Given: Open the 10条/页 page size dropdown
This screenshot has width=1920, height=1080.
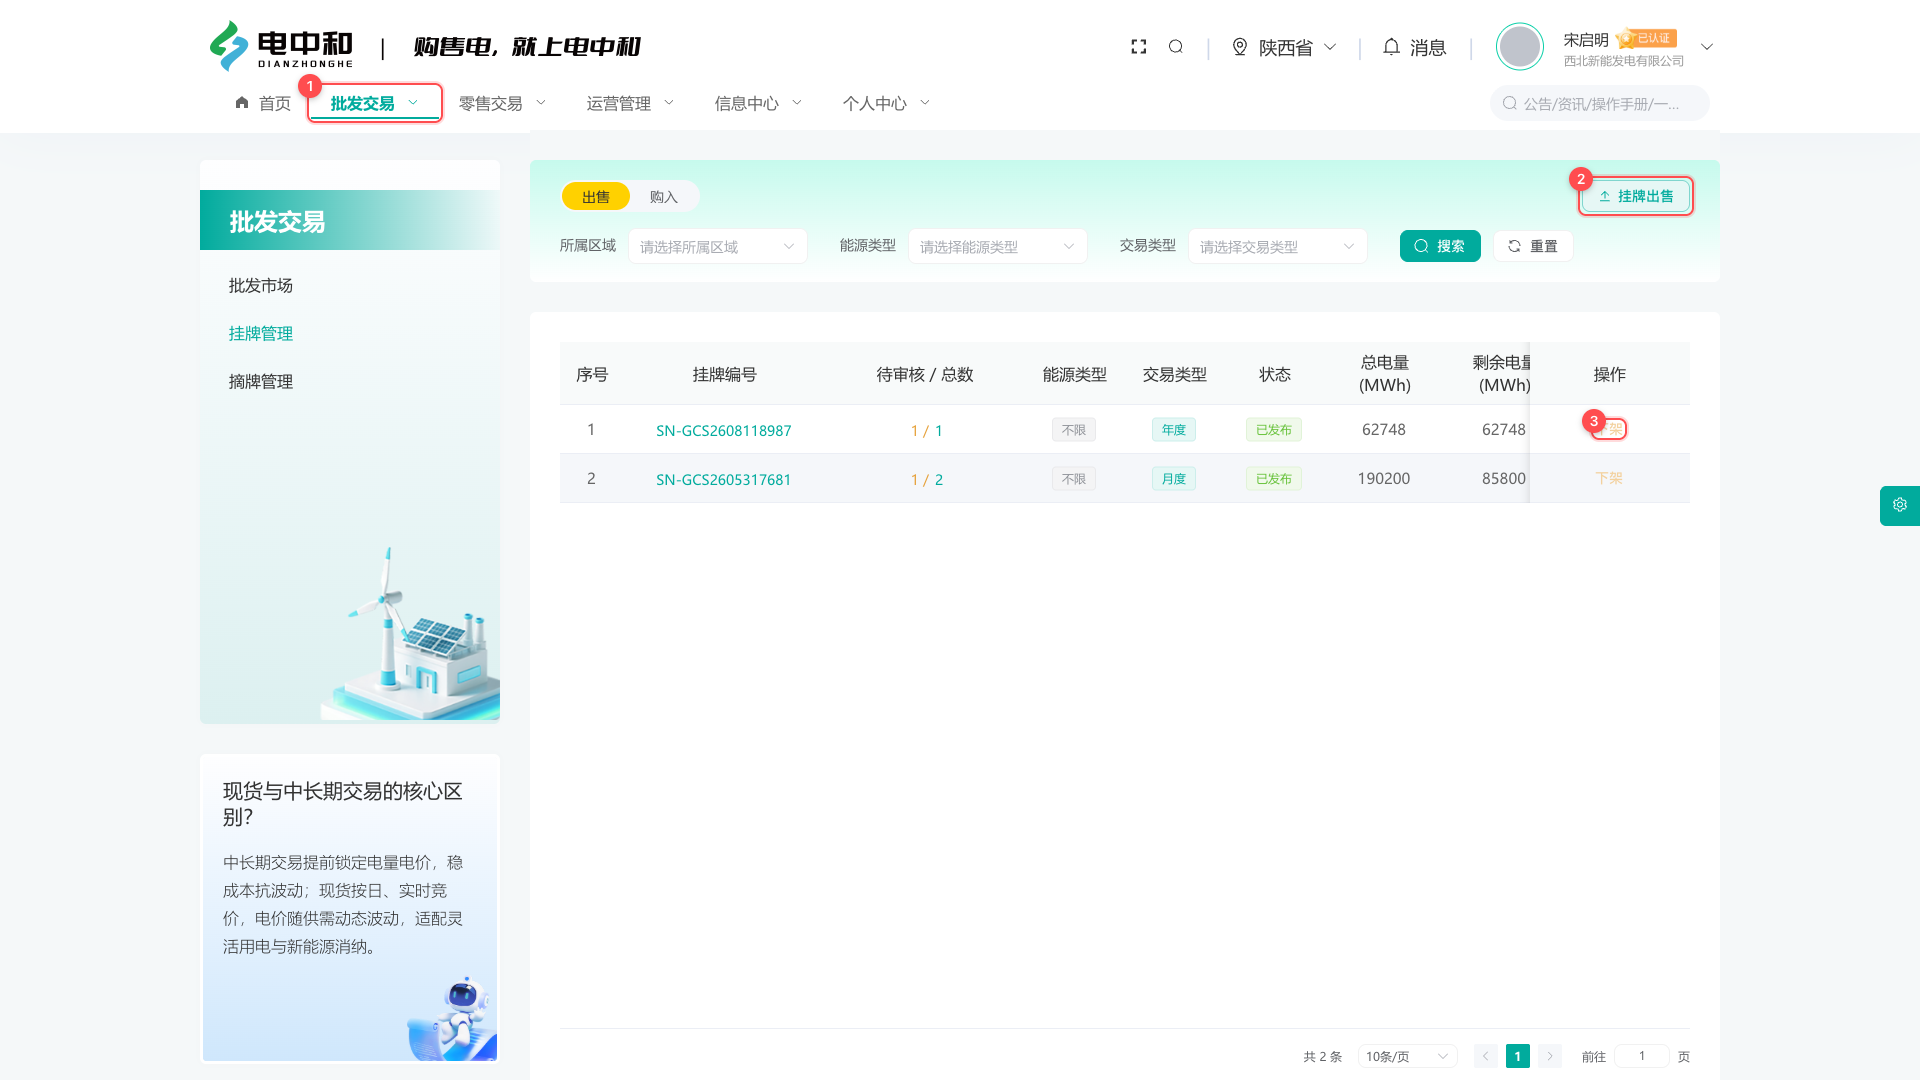Looking at the screenshot, I should [x=1407, y=1056].
